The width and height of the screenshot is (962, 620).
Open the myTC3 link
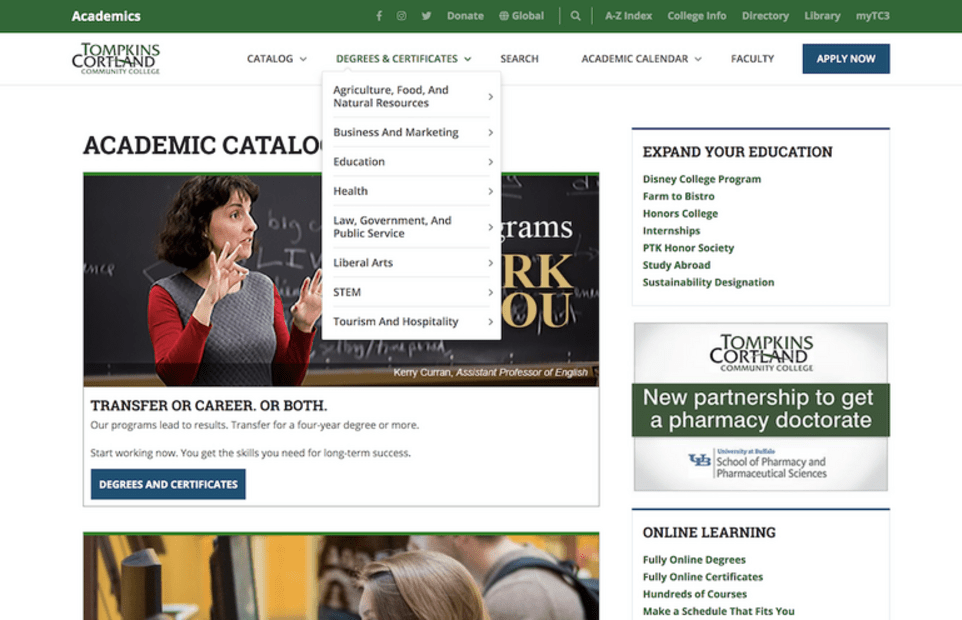point(872,16)
